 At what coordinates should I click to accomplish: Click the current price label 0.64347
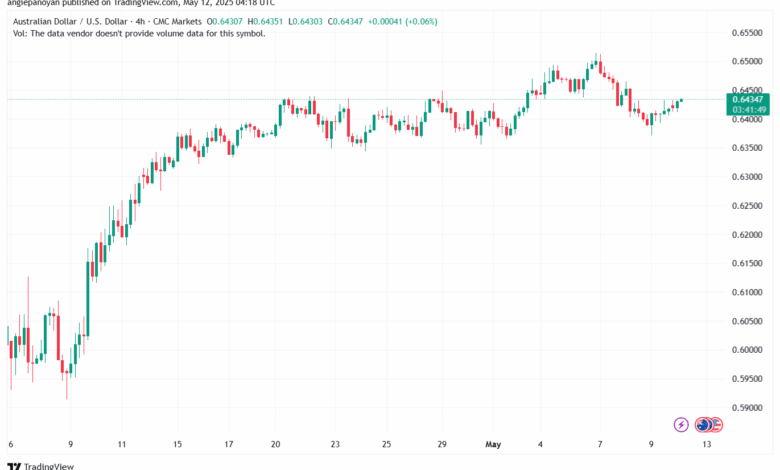[x=748, y=99]
